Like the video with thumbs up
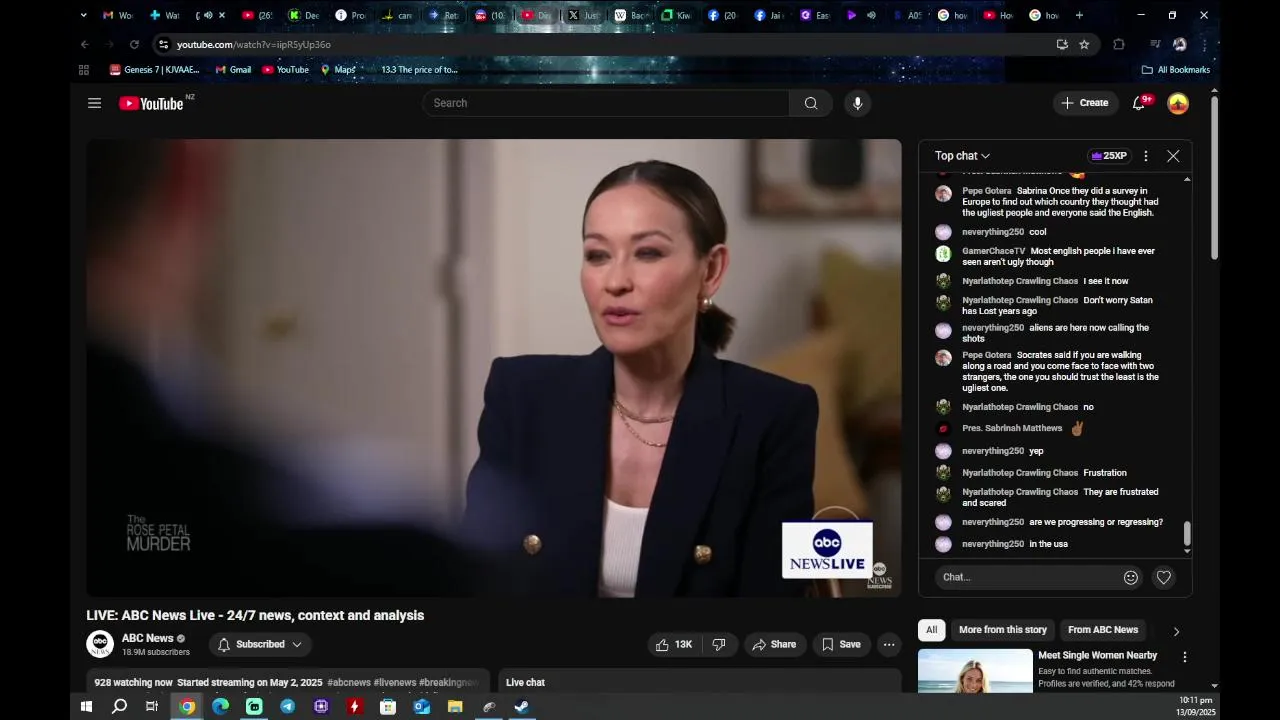This screenshot has width=1280, height=720. click(x=674, y=644)
